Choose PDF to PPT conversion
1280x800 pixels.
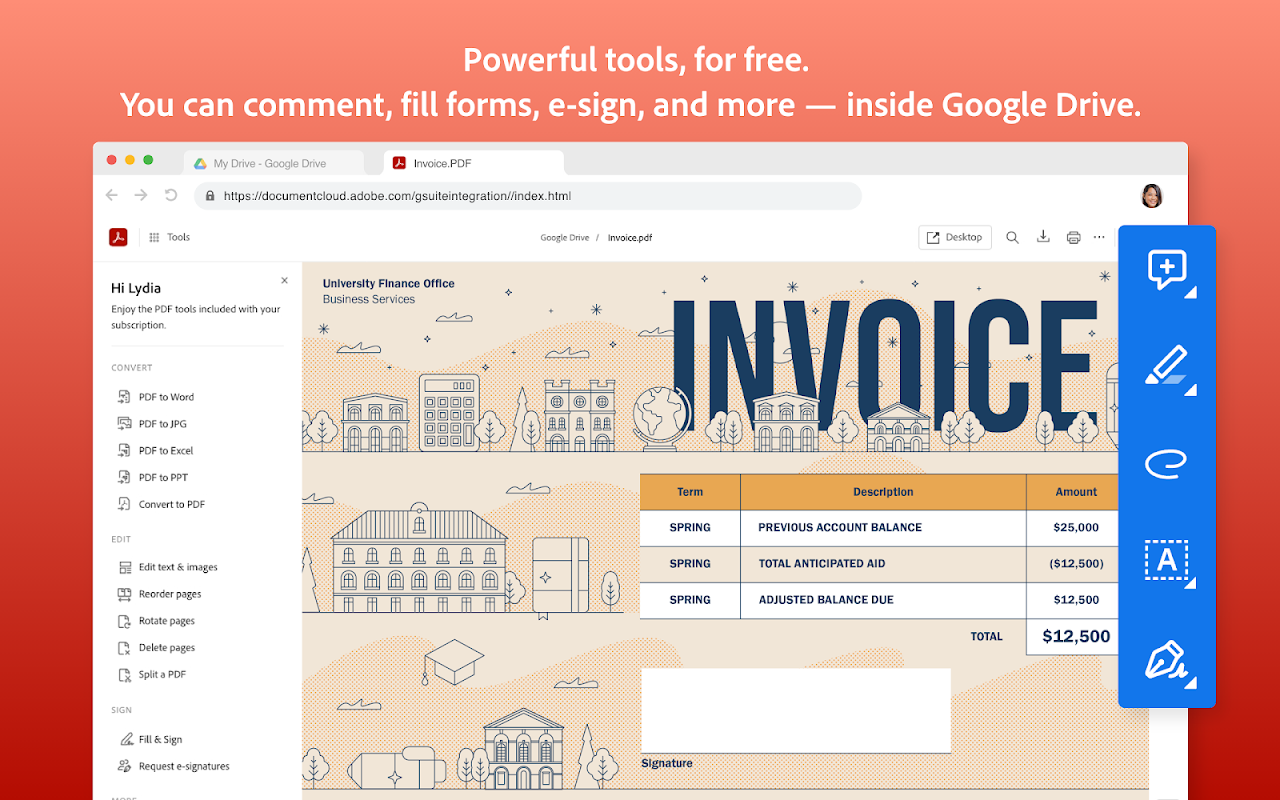(x=152, y=478)
